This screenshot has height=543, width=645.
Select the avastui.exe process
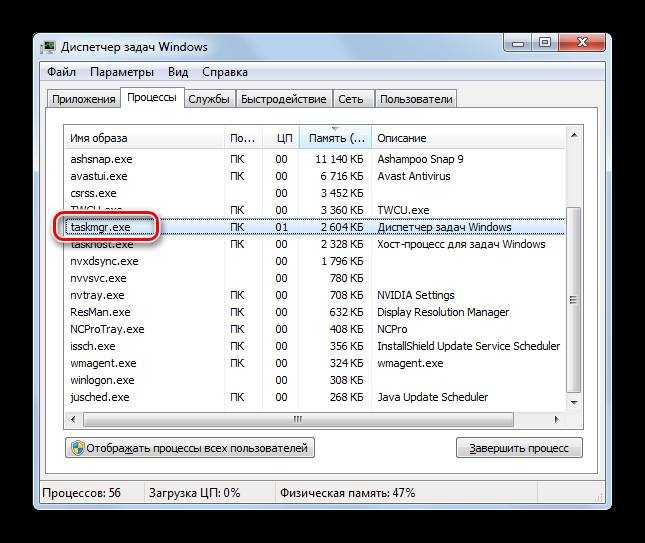(x=99, y=176)
